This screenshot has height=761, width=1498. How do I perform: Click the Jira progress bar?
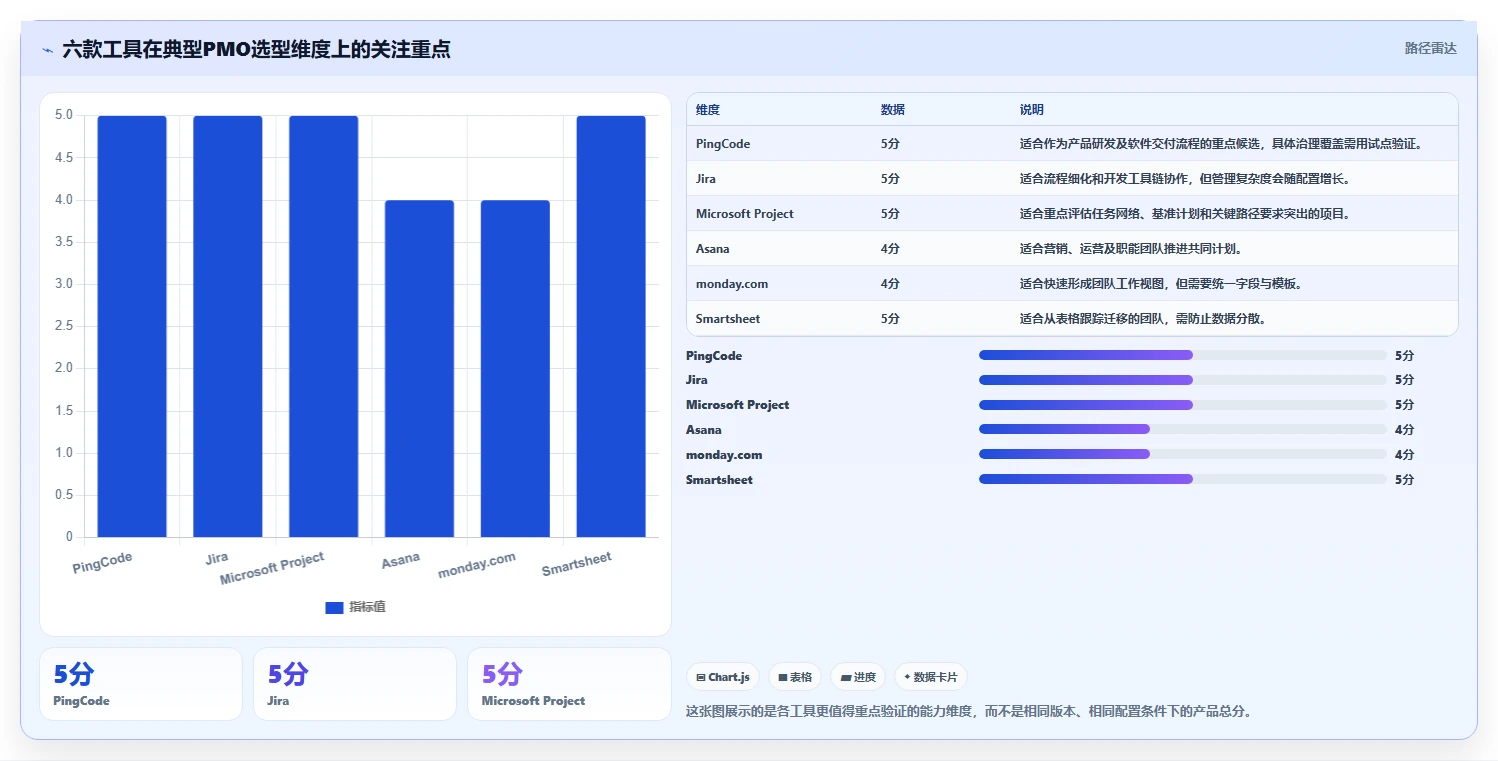1183,380
